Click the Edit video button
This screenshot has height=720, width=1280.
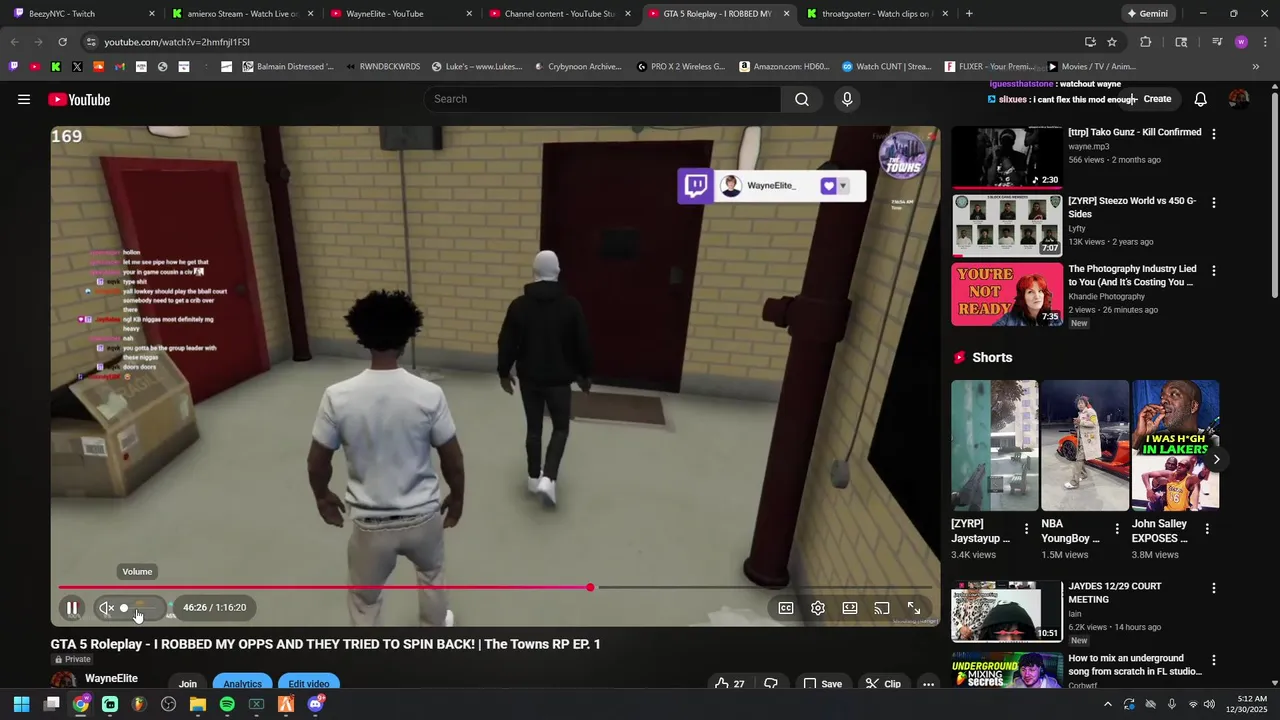(x=309, y=684)
